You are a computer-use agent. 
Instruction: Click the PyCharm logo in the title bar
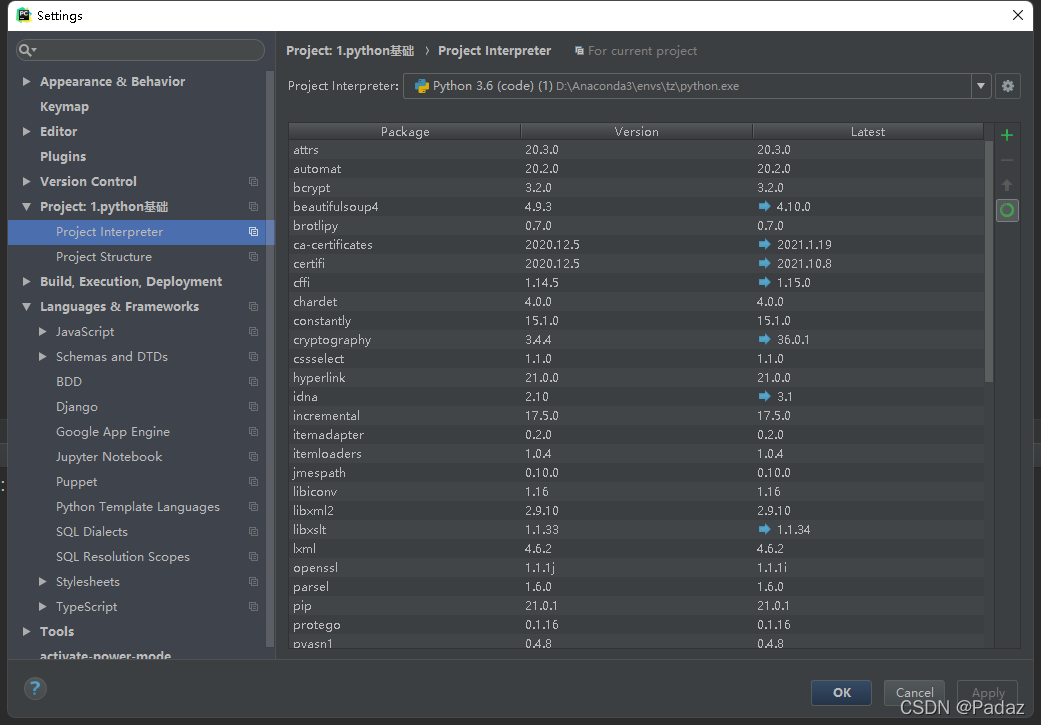pyautogui.click(x=24, y=15)
